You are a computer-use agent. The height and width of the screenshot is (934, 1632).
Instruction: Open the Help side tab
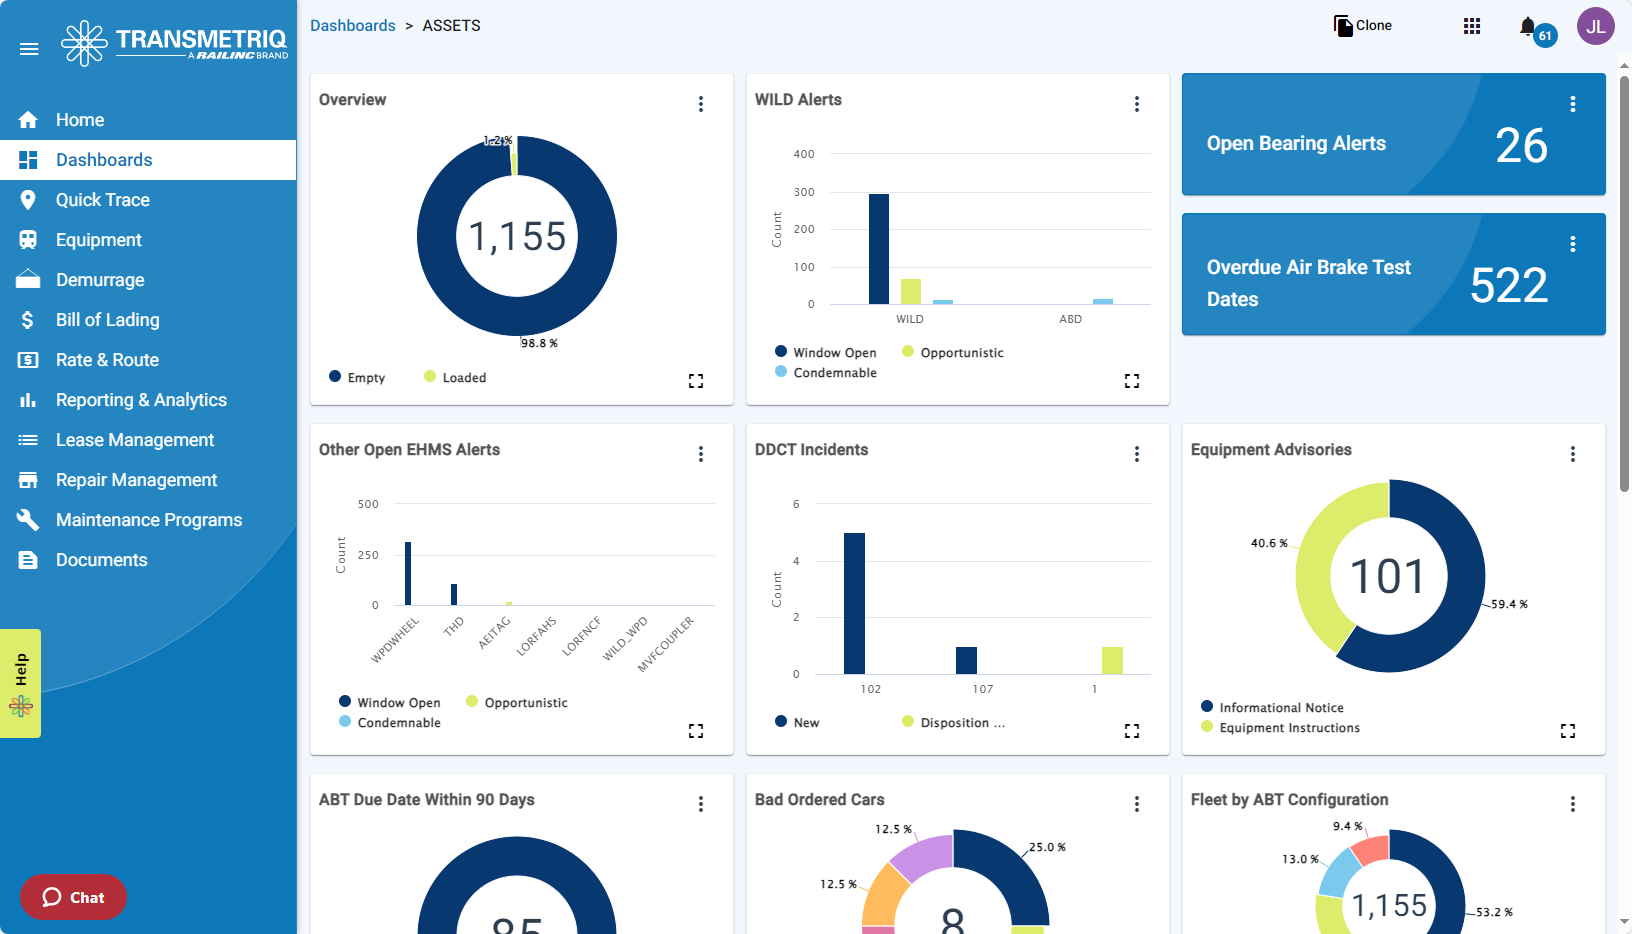(20, 683)
